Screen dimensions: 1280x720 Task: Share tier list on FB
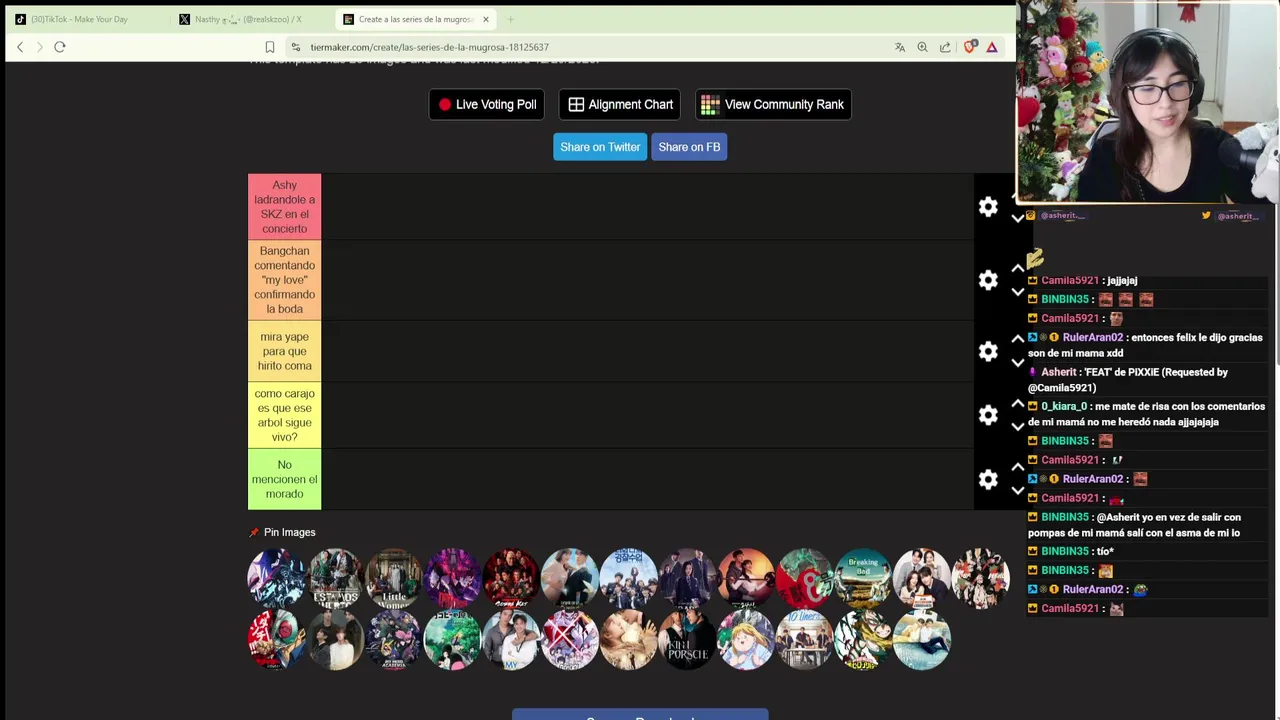689,147
